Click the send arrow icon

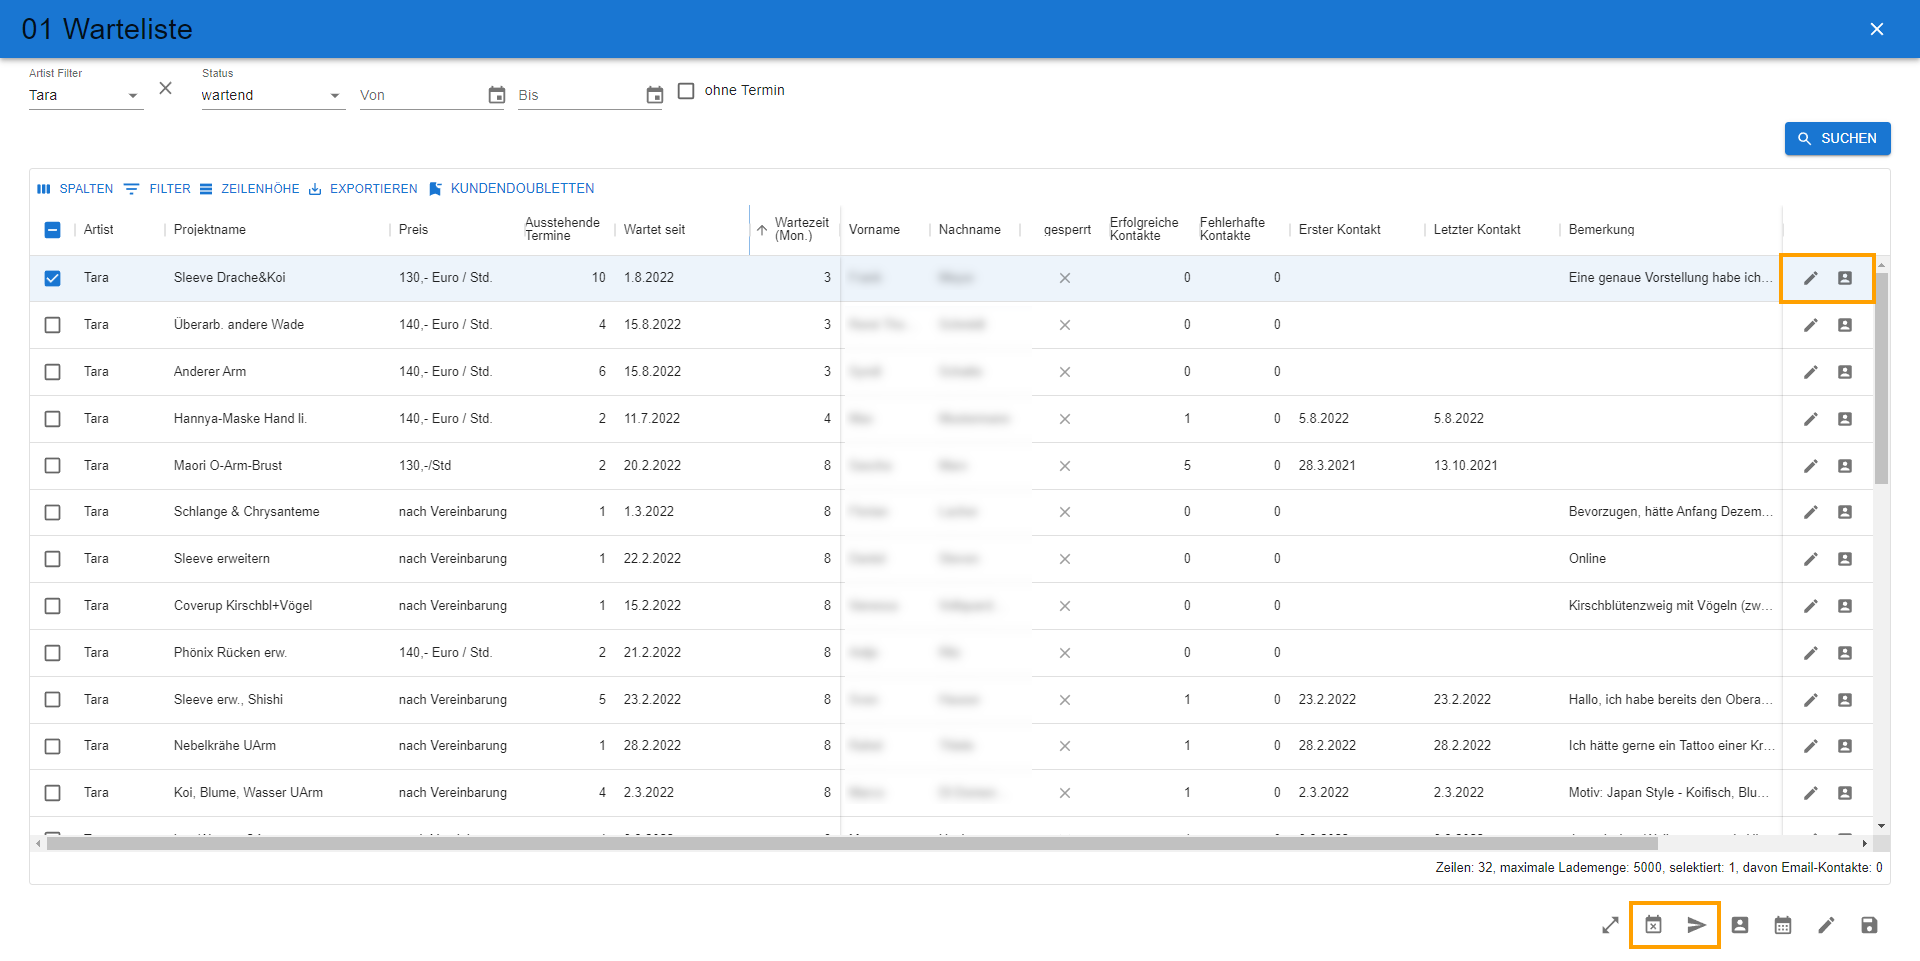point(1697,925)
